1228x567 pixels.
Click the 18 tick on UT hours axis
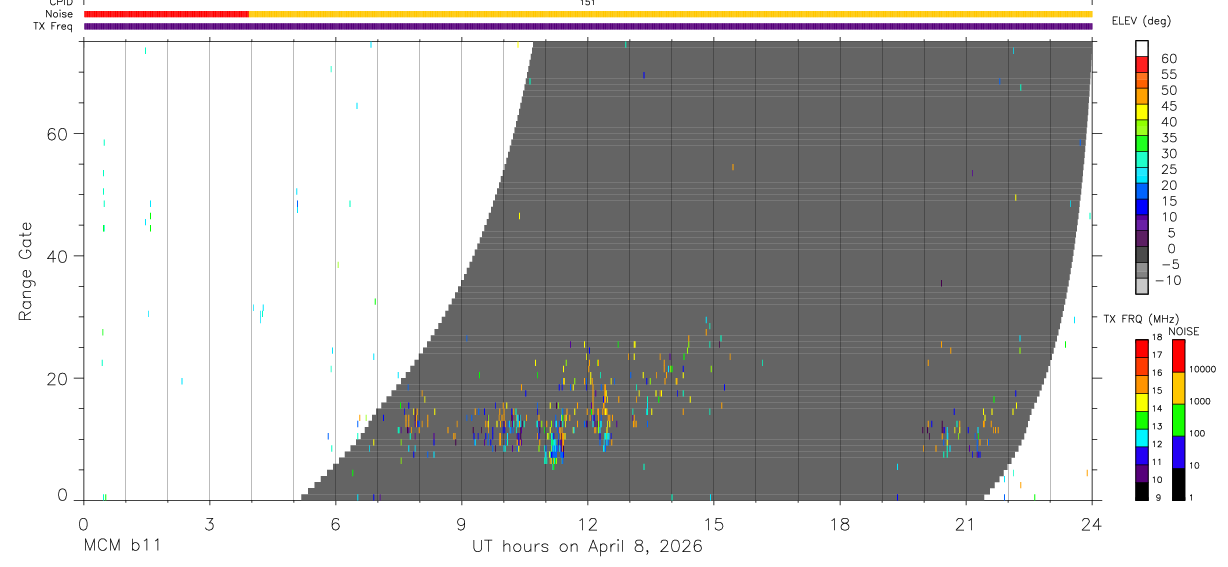(840, 524)
